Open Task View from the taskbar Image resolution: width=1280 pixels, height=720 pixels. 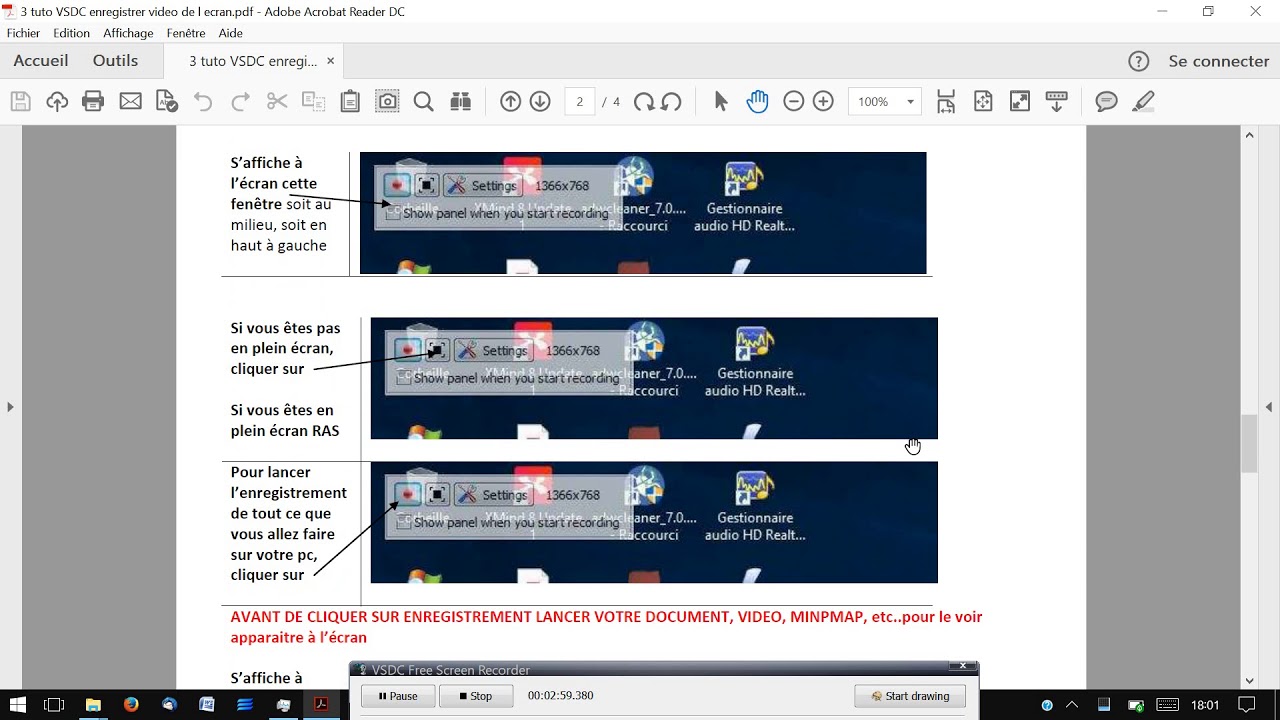[x=54, y=704]
